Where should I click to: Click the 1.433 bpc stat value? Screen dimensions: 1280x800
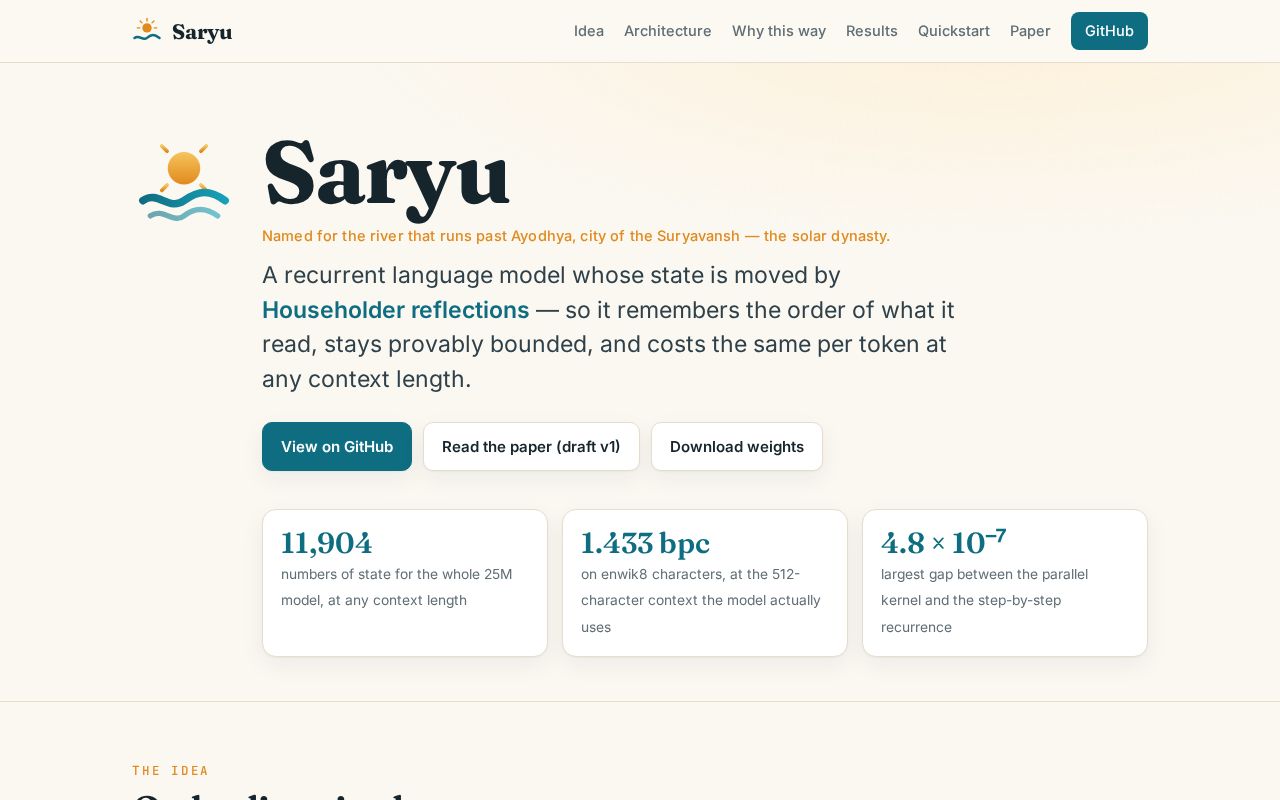coord(645,543)
